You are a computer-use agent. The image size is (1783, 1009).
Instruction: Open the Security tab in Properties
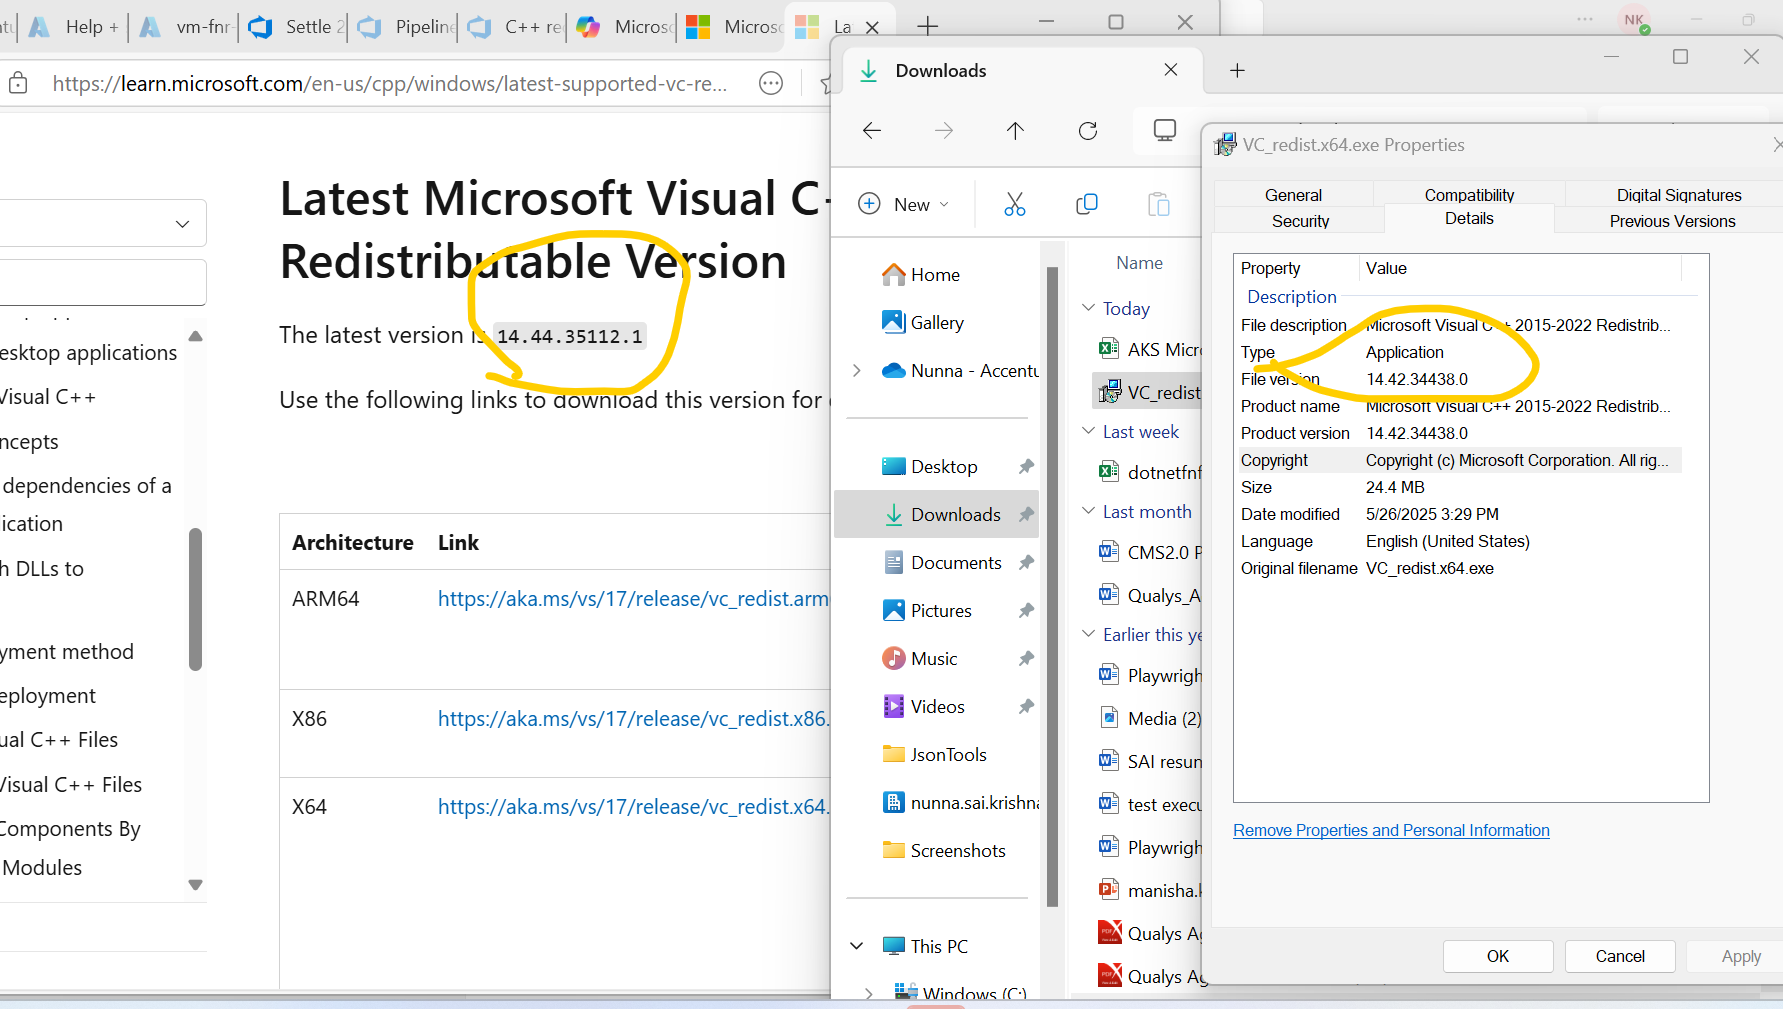pyautogui.click(x=1300, y=221)
